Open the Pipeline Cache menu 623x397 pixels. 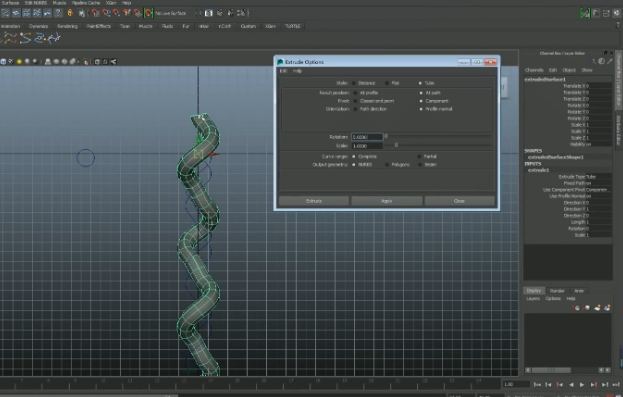tap(86, 3)
